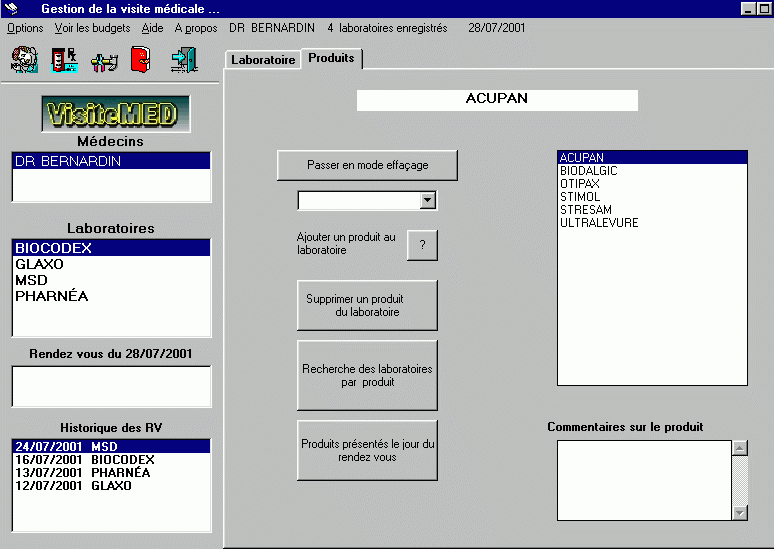Click Recherche des laboratoires par produit

pos(367,375)
